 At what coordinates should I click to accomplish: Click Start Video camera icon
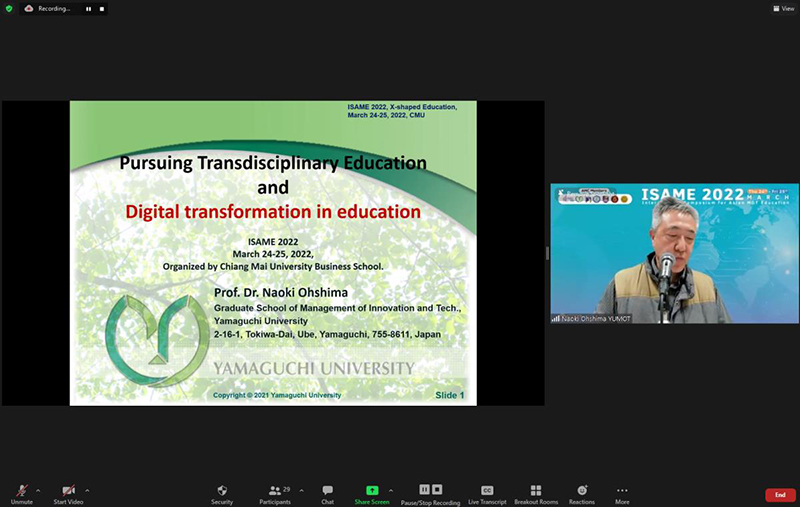coord(68,491)
